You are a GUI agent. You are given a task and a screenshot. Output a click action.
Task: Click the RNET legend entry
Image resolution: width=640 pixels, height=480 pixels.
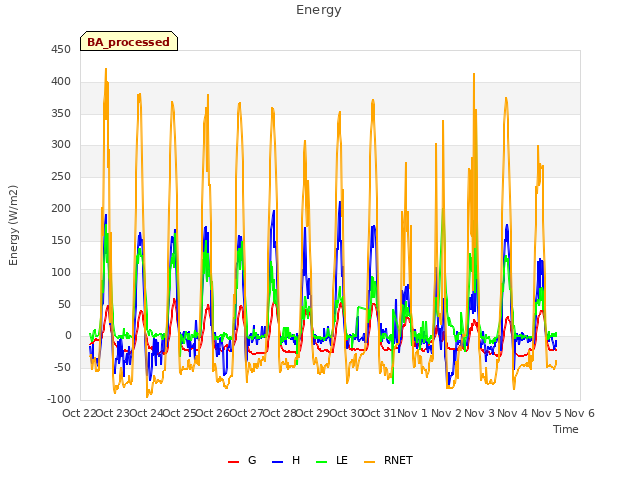pyautogui.click(x=388, y=460)
